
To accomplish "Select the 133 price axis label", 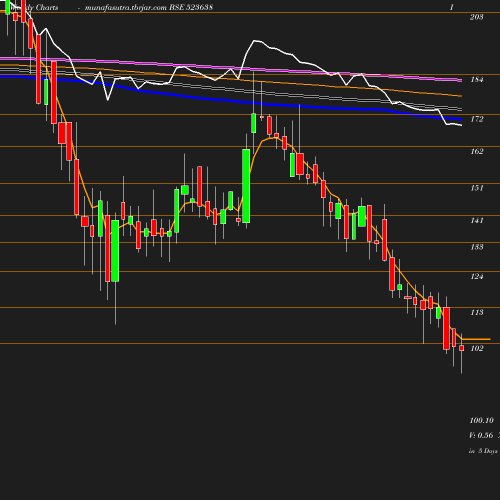I will [477, 247].
